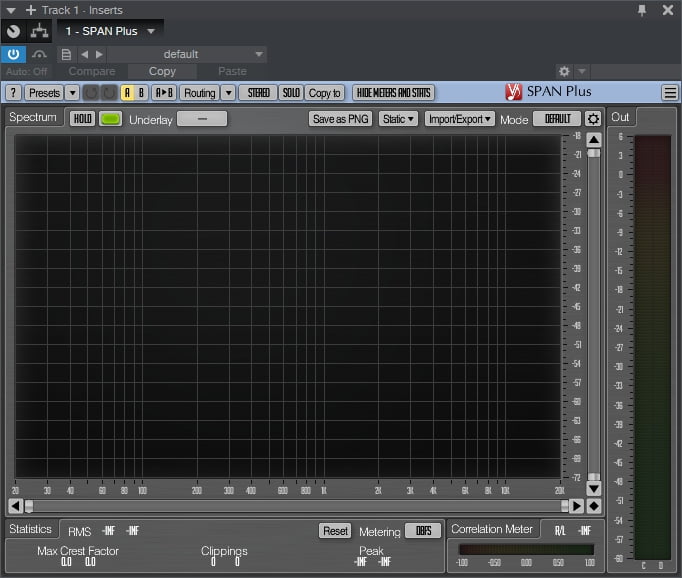Click the Paste button
This screenshot has height=578, width=682.
pyautogui.click(x=232, y=71)
